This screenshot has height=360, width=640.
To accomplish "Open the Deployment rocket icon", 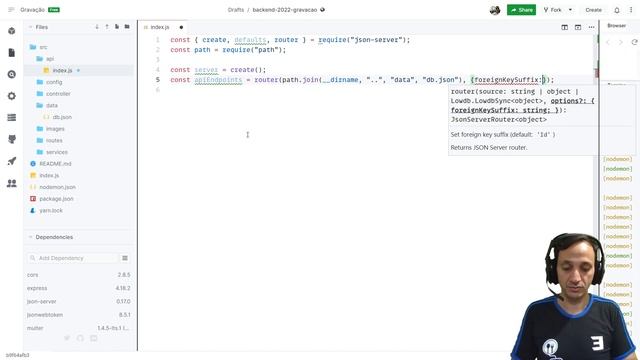I will coord(12,161).
